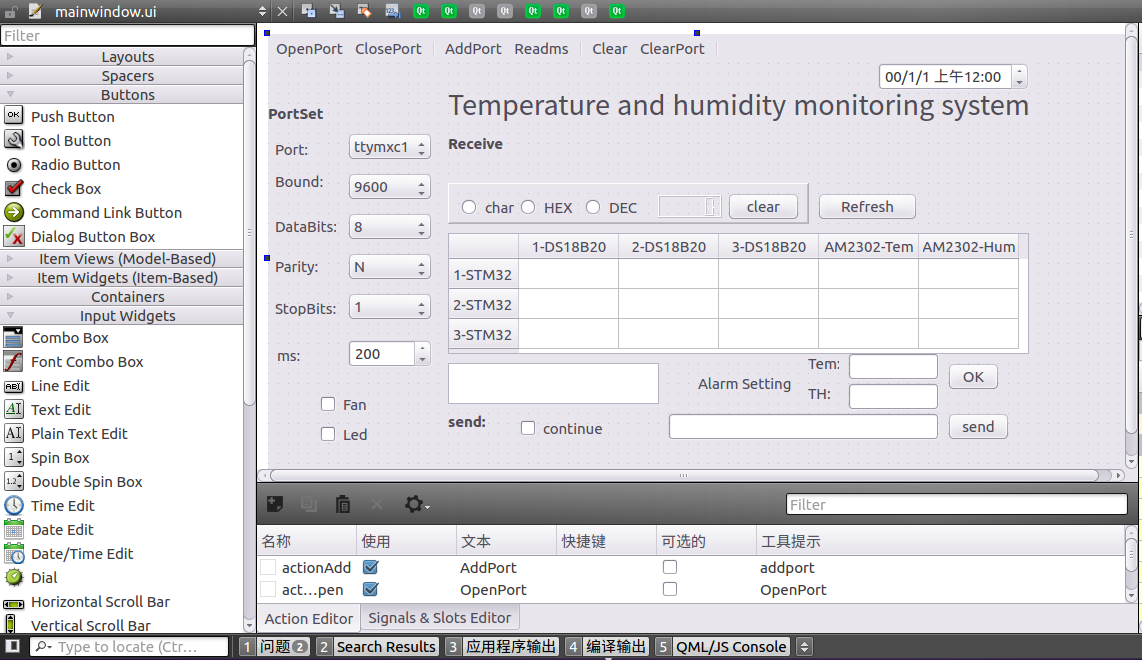Open the Port combo box showing ttymxc1
The height and width of the screenshot is (660, 1142).
click(x=389, y=147)
